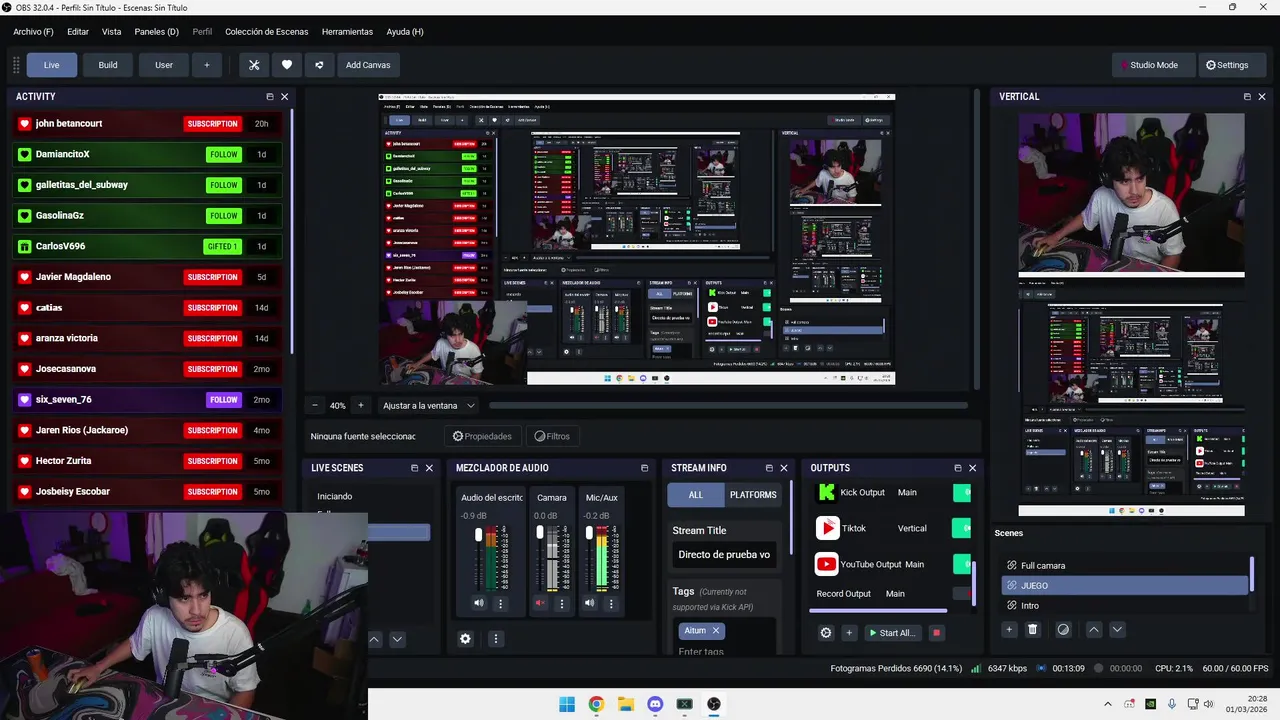
Task: Zoom in preview with the plus beside 40%
Action: (x=361, y=406)
